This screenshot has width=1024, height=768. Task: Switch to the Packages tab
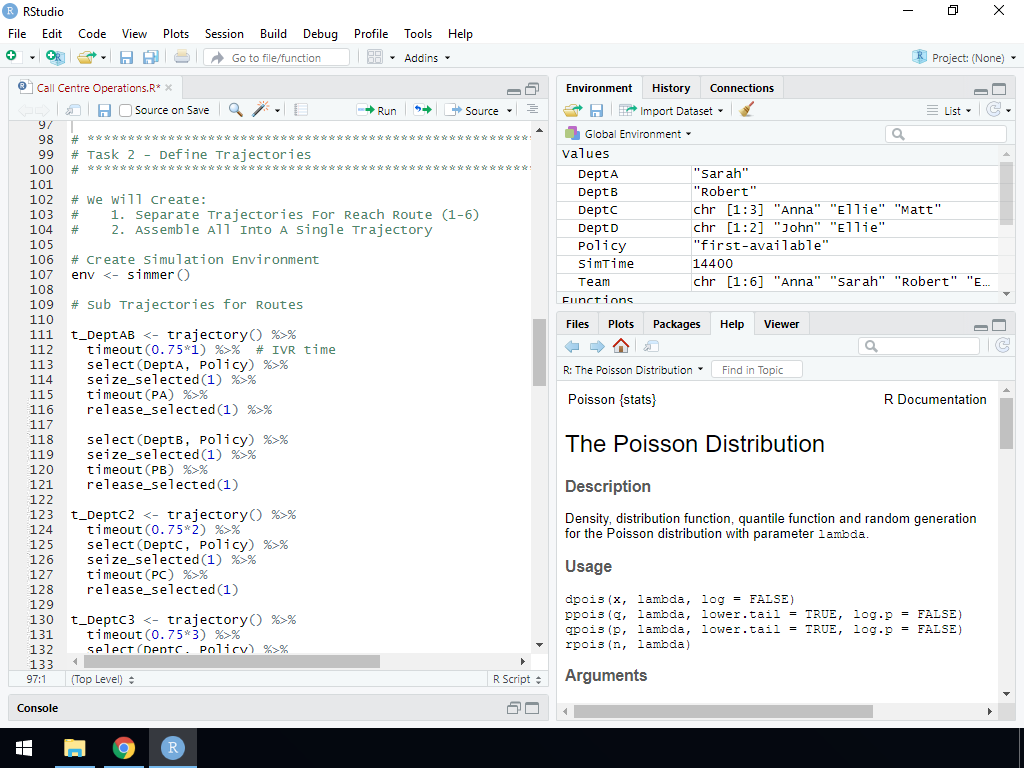(676, 324)
